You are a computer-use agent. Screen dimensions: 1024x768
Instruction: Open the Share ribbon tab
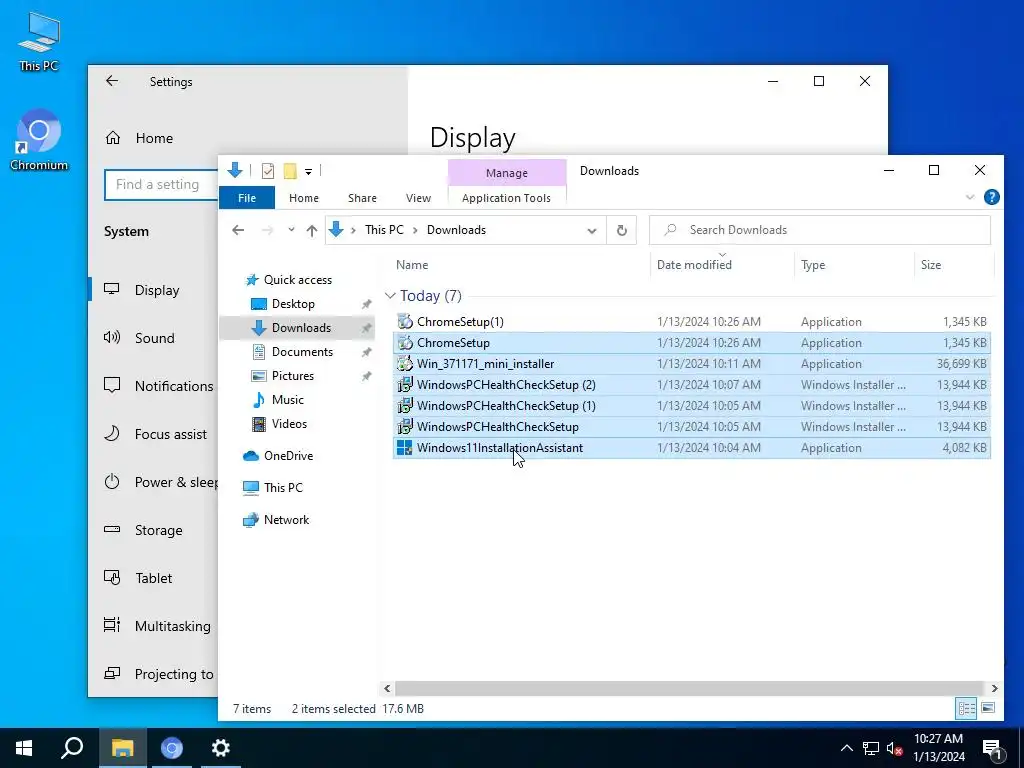pyautogui.click(x=362, y=198)
